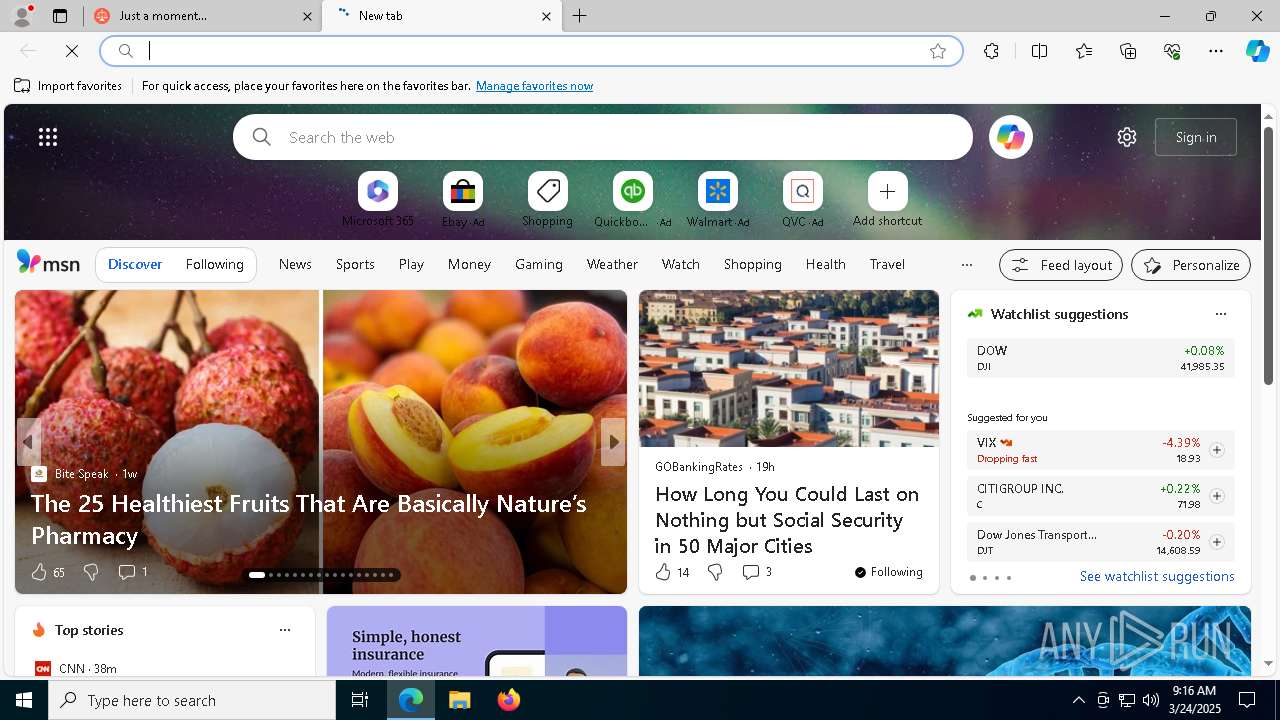
Task: Switch to the Following tab
Action: click(214, 264)
